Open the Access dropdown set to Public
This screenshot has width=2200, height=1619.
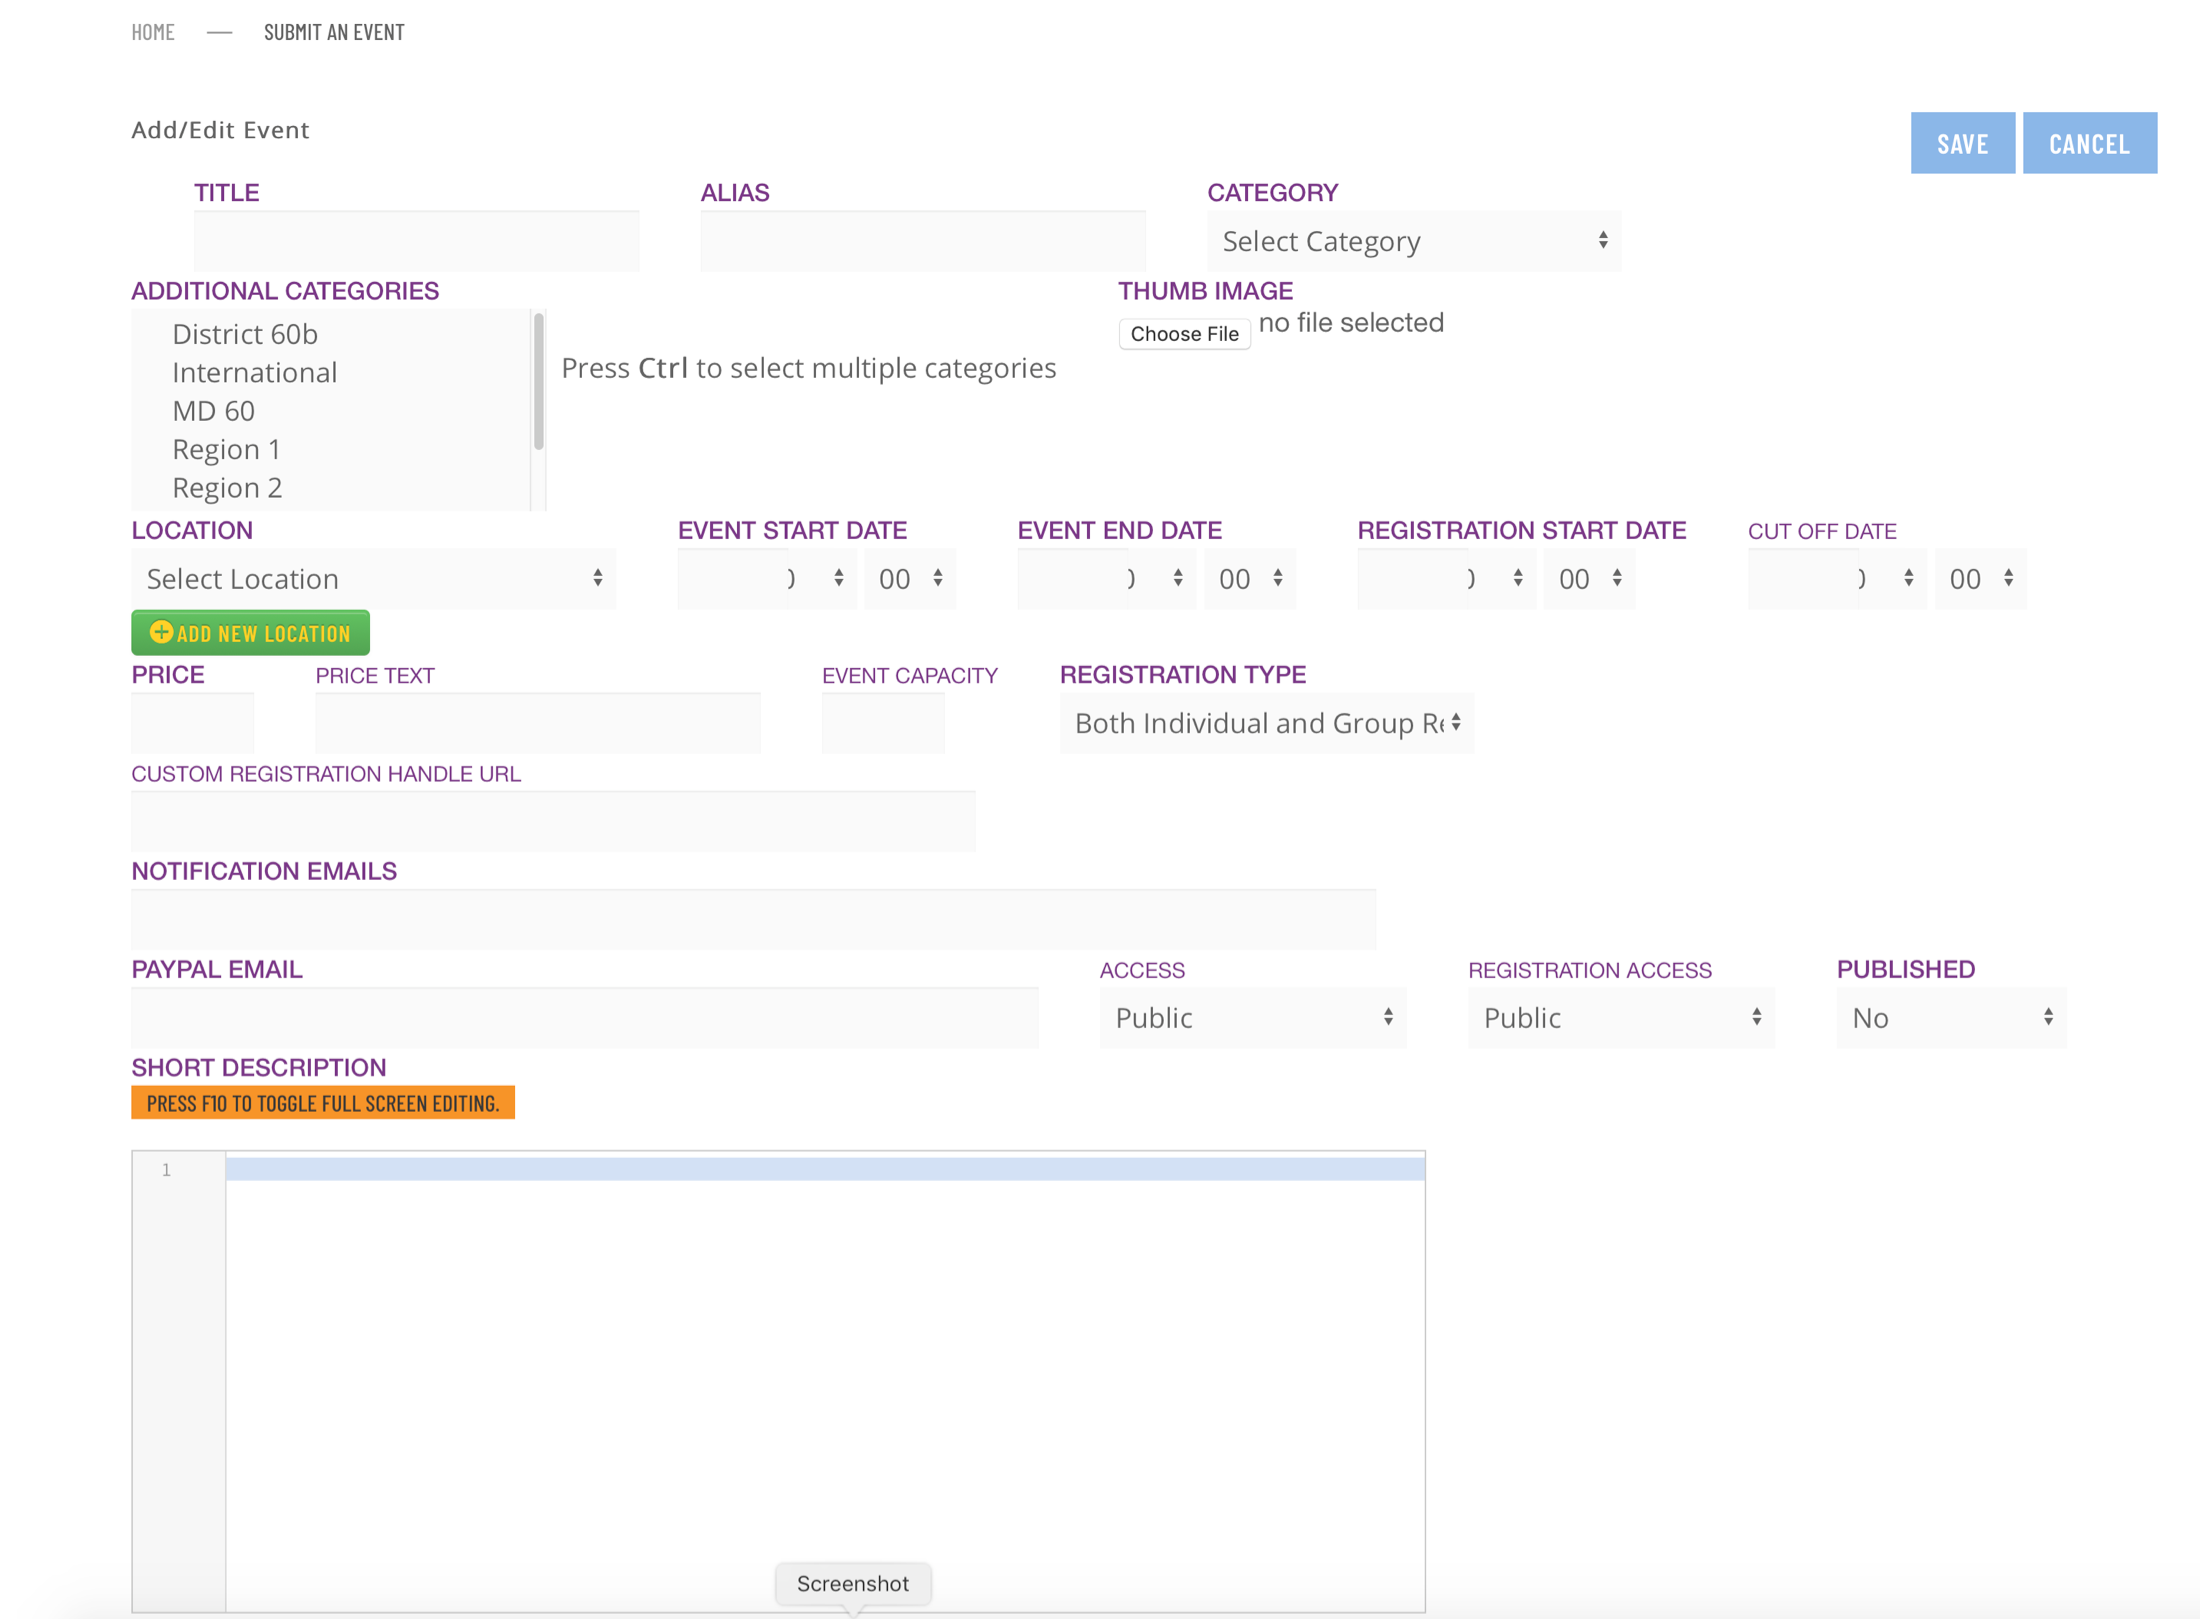coord(1252,1017)
